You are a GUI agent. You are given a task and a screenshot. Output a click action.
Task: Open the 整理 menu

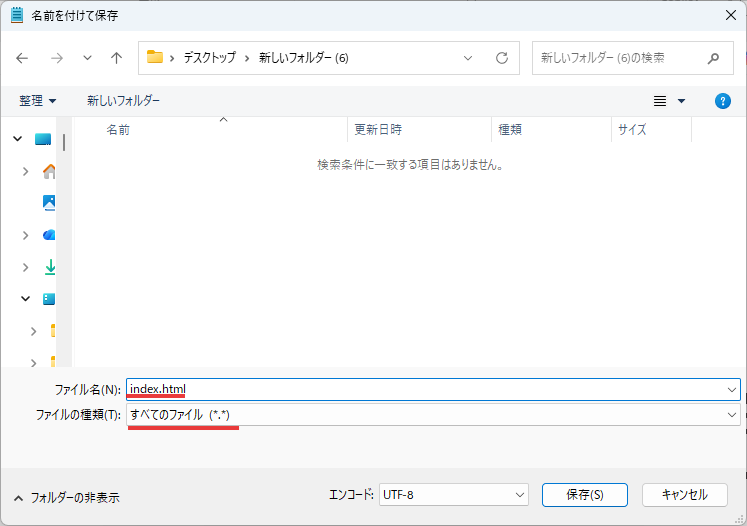point(38,101)
